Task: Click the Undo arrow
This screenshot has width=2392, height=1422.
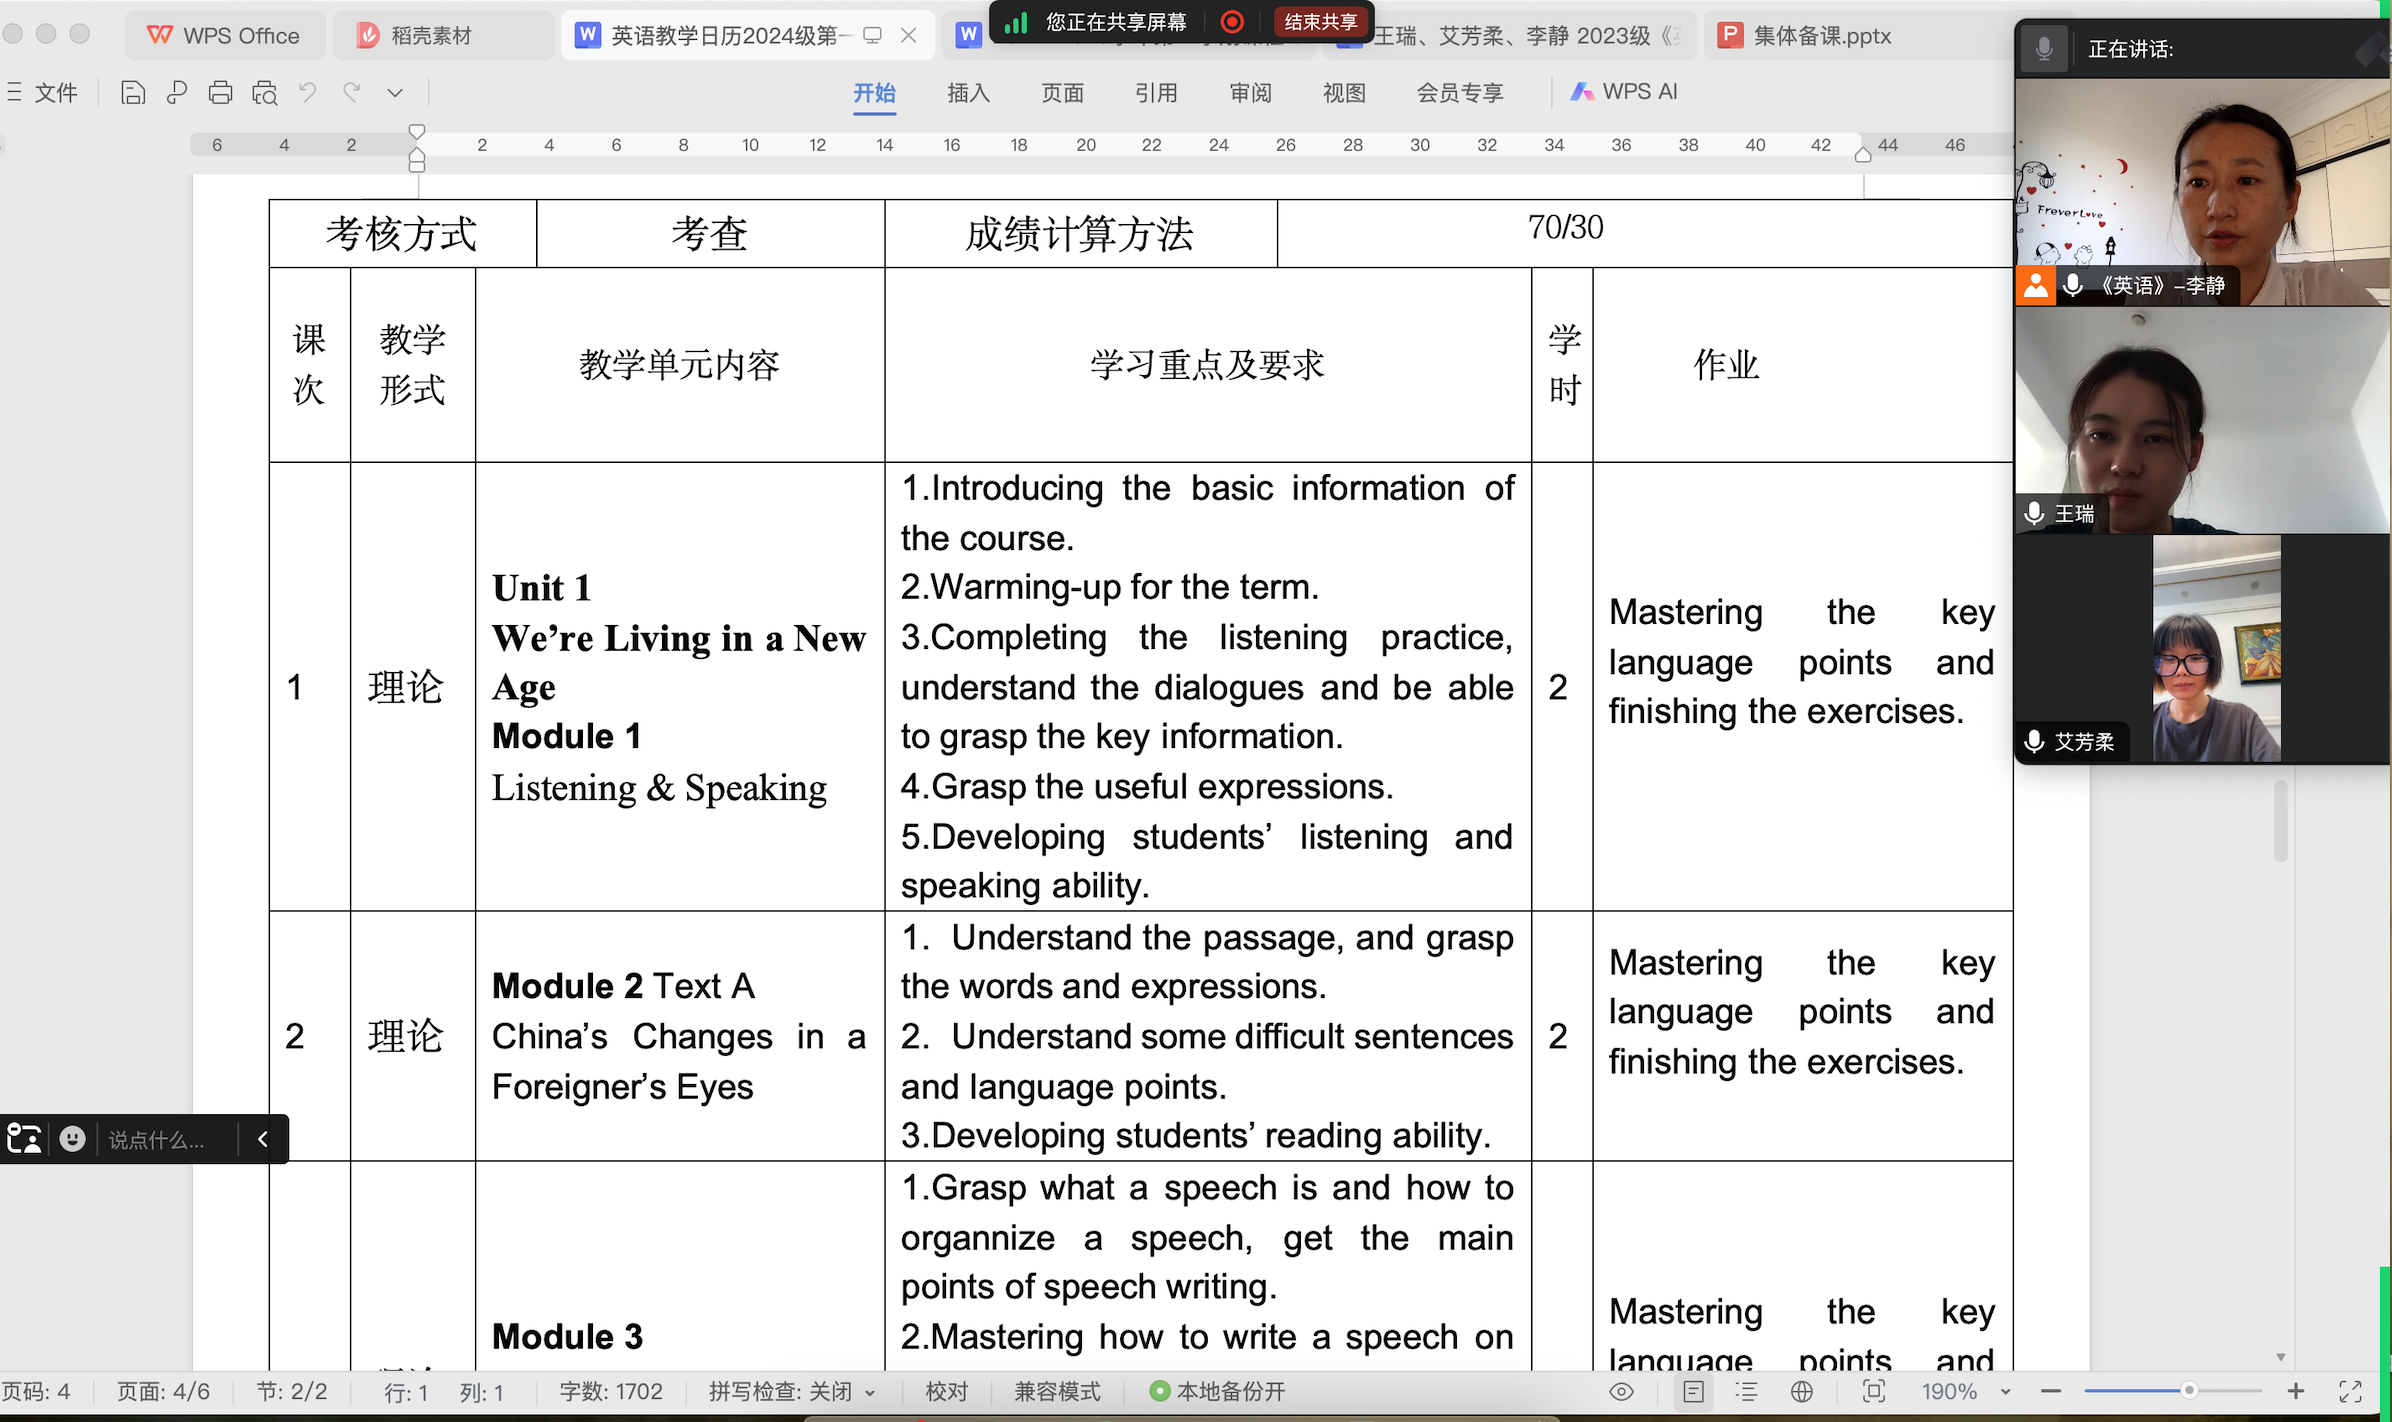Action: click(x=308, y=93)
